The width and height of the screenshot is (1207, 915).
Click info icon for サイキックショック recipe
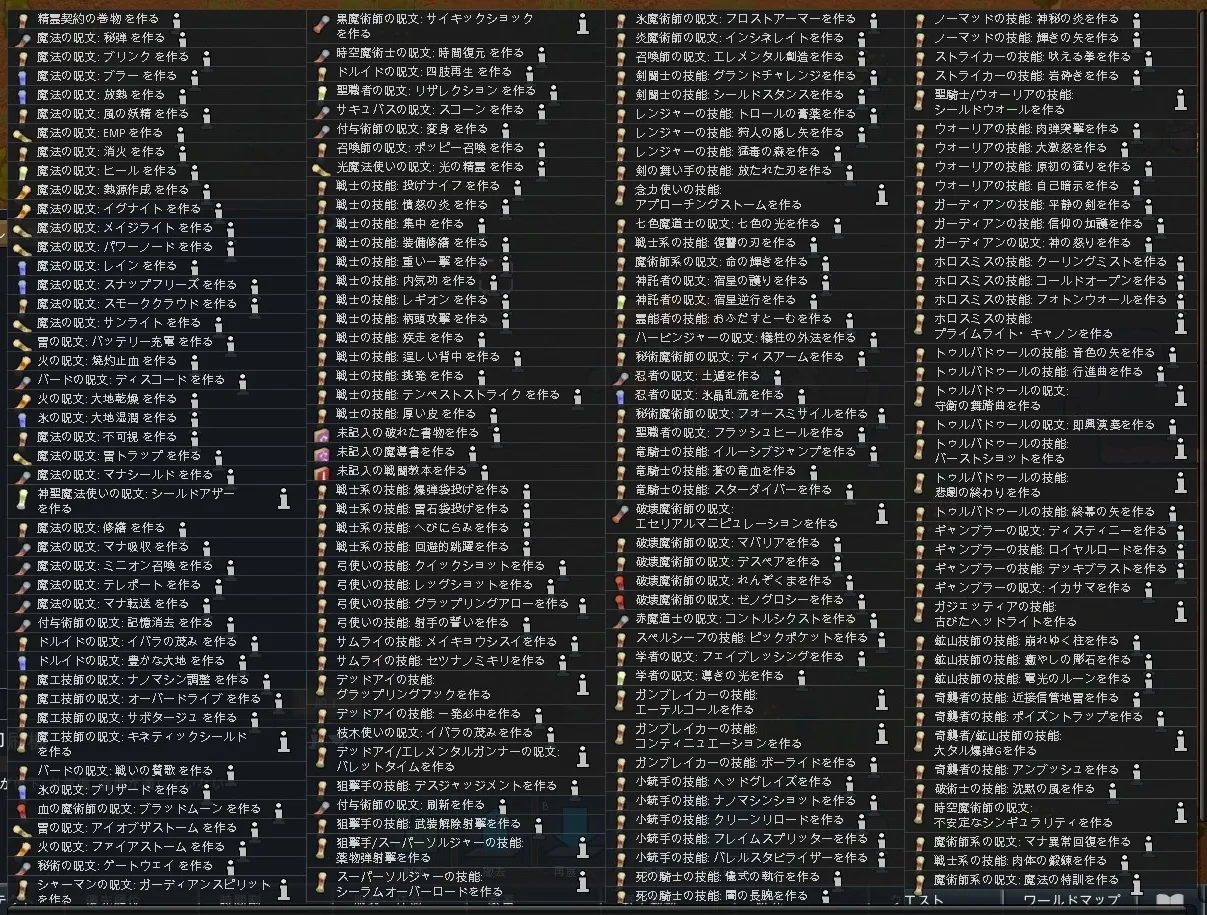pyautogui.click(x=583, y=25)
